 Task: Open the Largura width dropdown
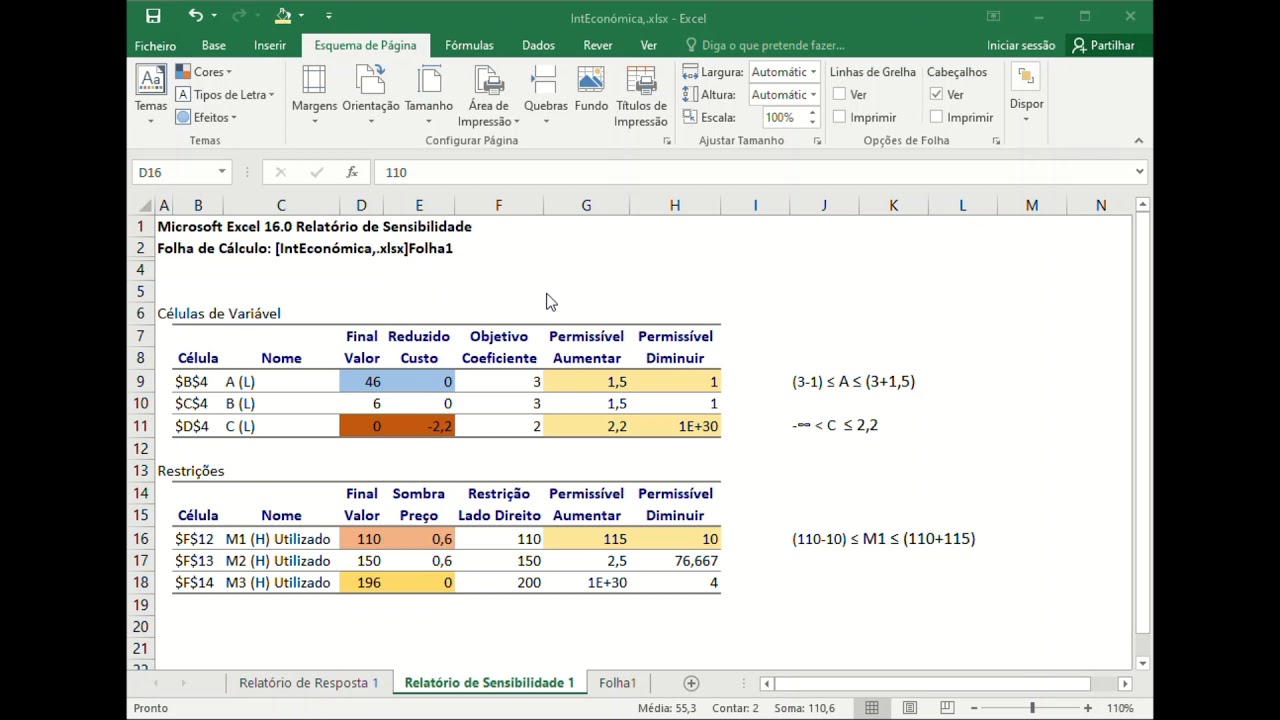(813, 72)
